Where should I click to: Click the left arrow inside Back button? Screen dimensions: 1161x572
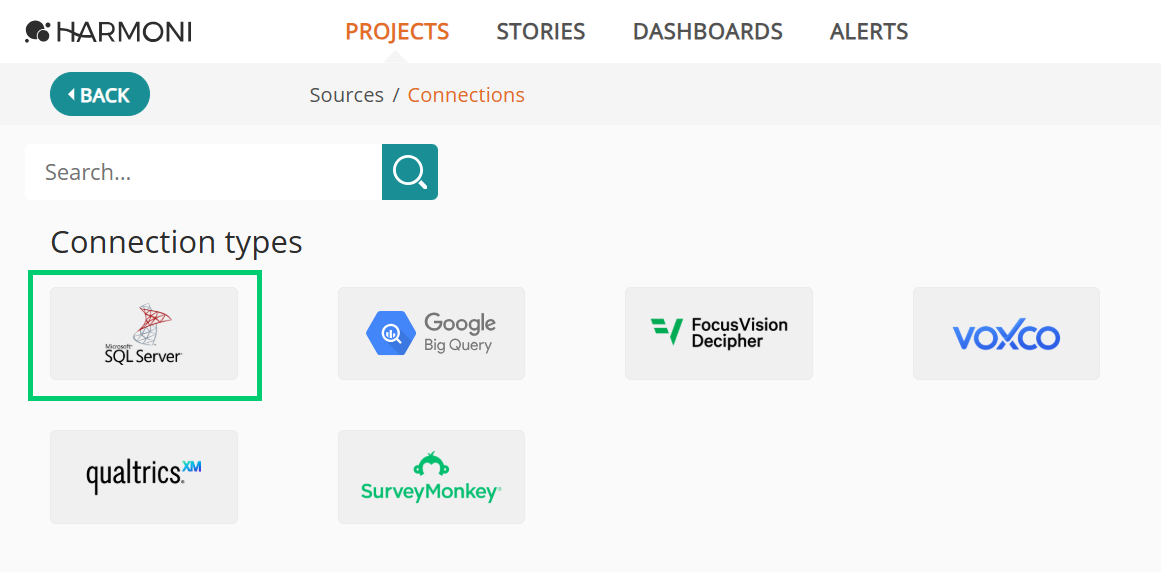[71, 95]
